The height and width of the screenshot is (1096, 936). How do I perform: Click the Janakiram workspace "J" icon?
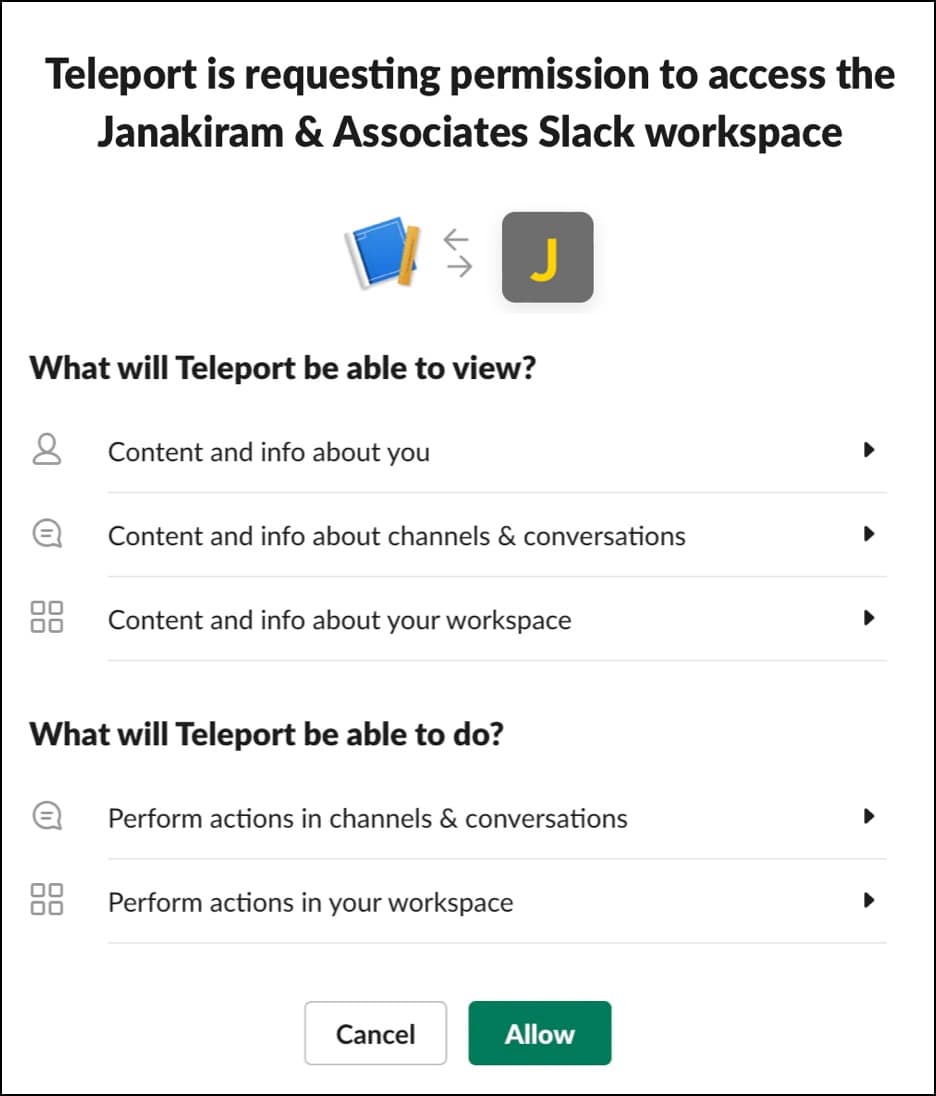tap(546, 256)
